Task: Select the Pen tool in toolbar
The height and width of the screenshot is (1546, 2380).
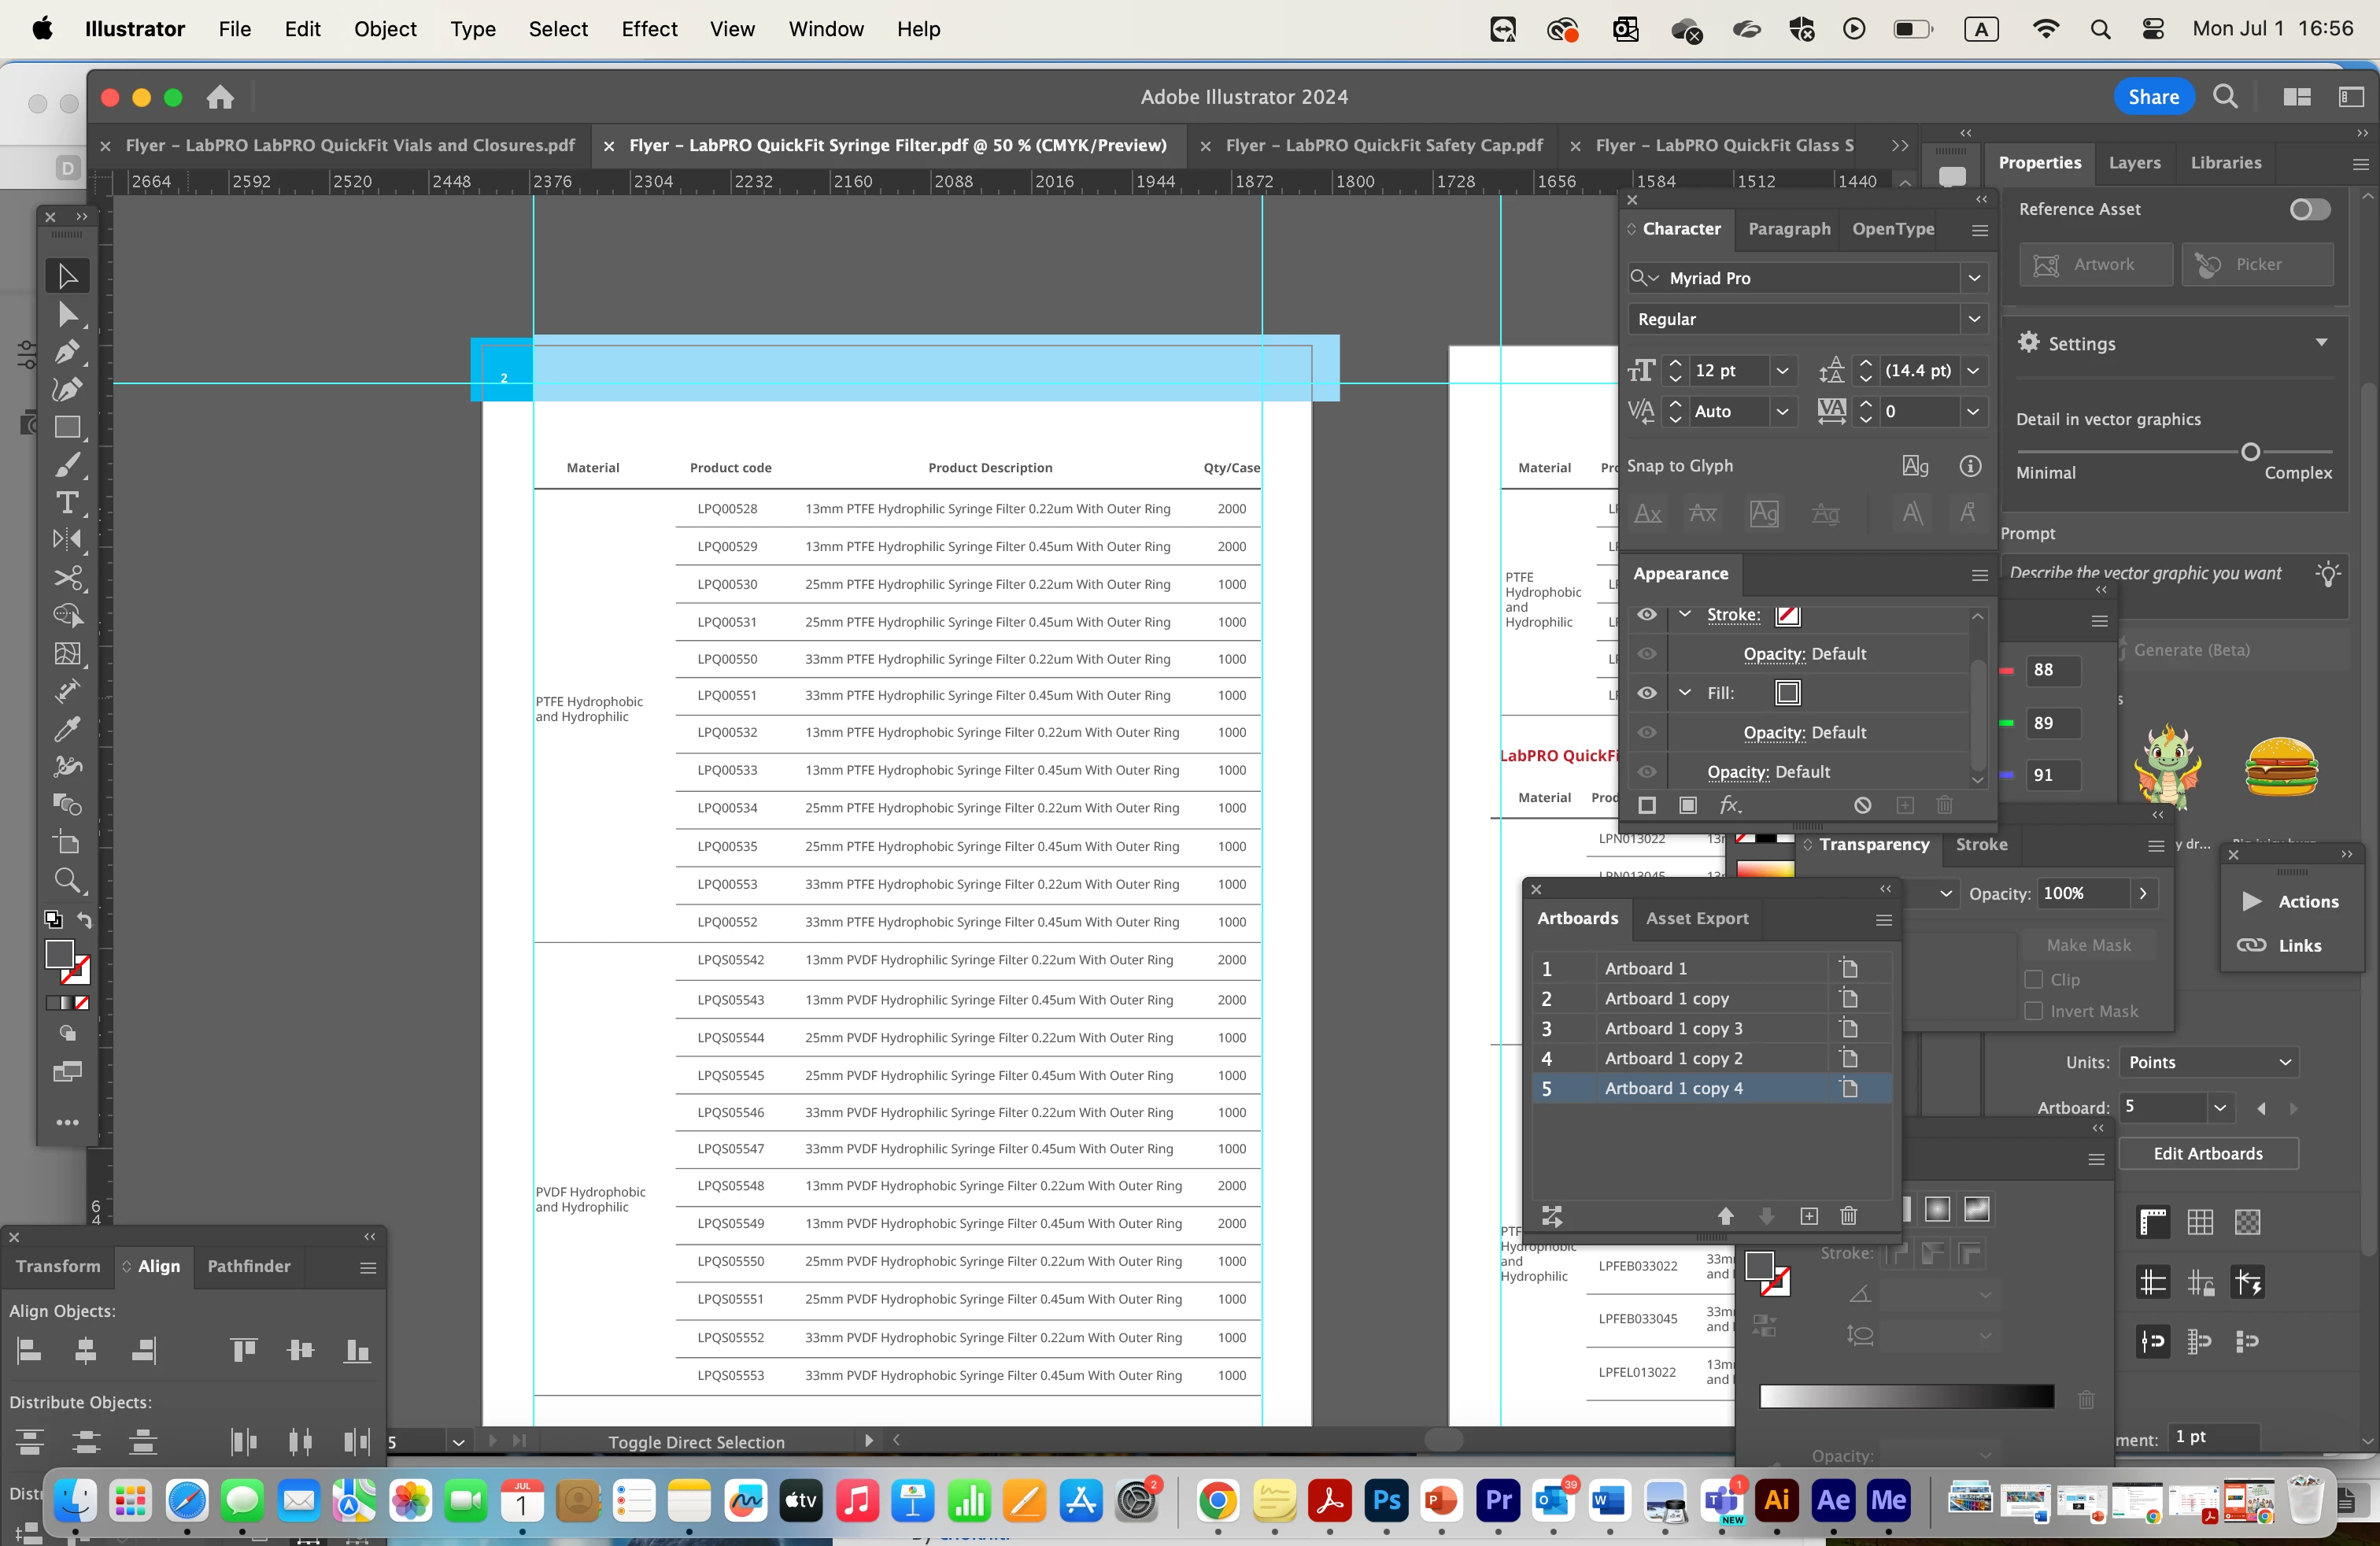Action: (x=66, y=352)
